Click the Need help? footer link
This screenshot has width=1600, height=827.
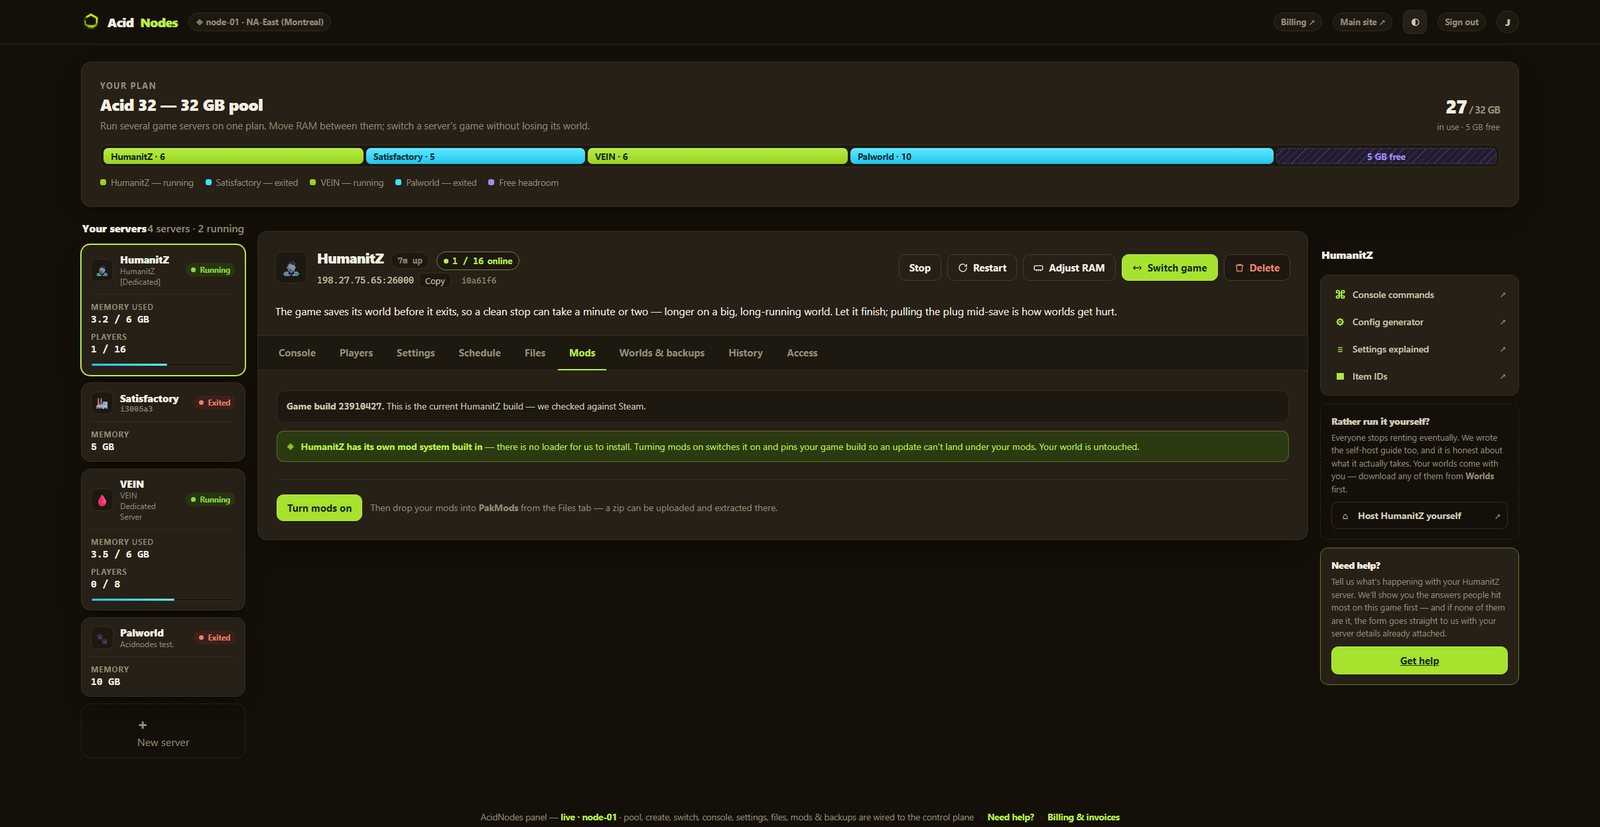pos(1011,817)
